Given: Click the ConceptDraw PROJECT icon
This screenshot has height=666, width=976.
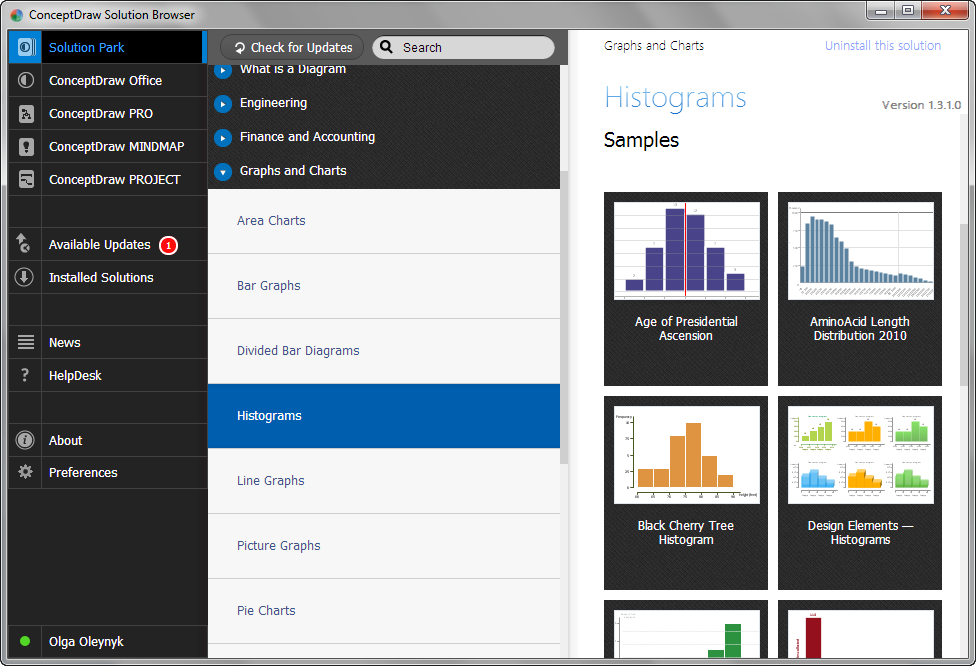Looking at the screenshot, I should 26,180.
